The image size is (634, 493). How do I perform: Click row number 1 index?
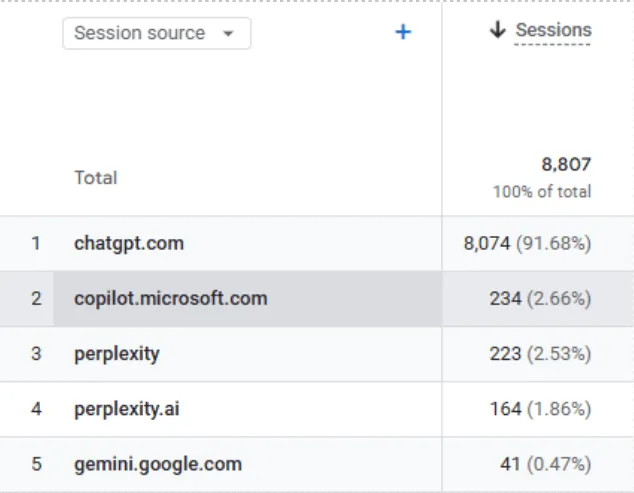[x=36, y=243]
